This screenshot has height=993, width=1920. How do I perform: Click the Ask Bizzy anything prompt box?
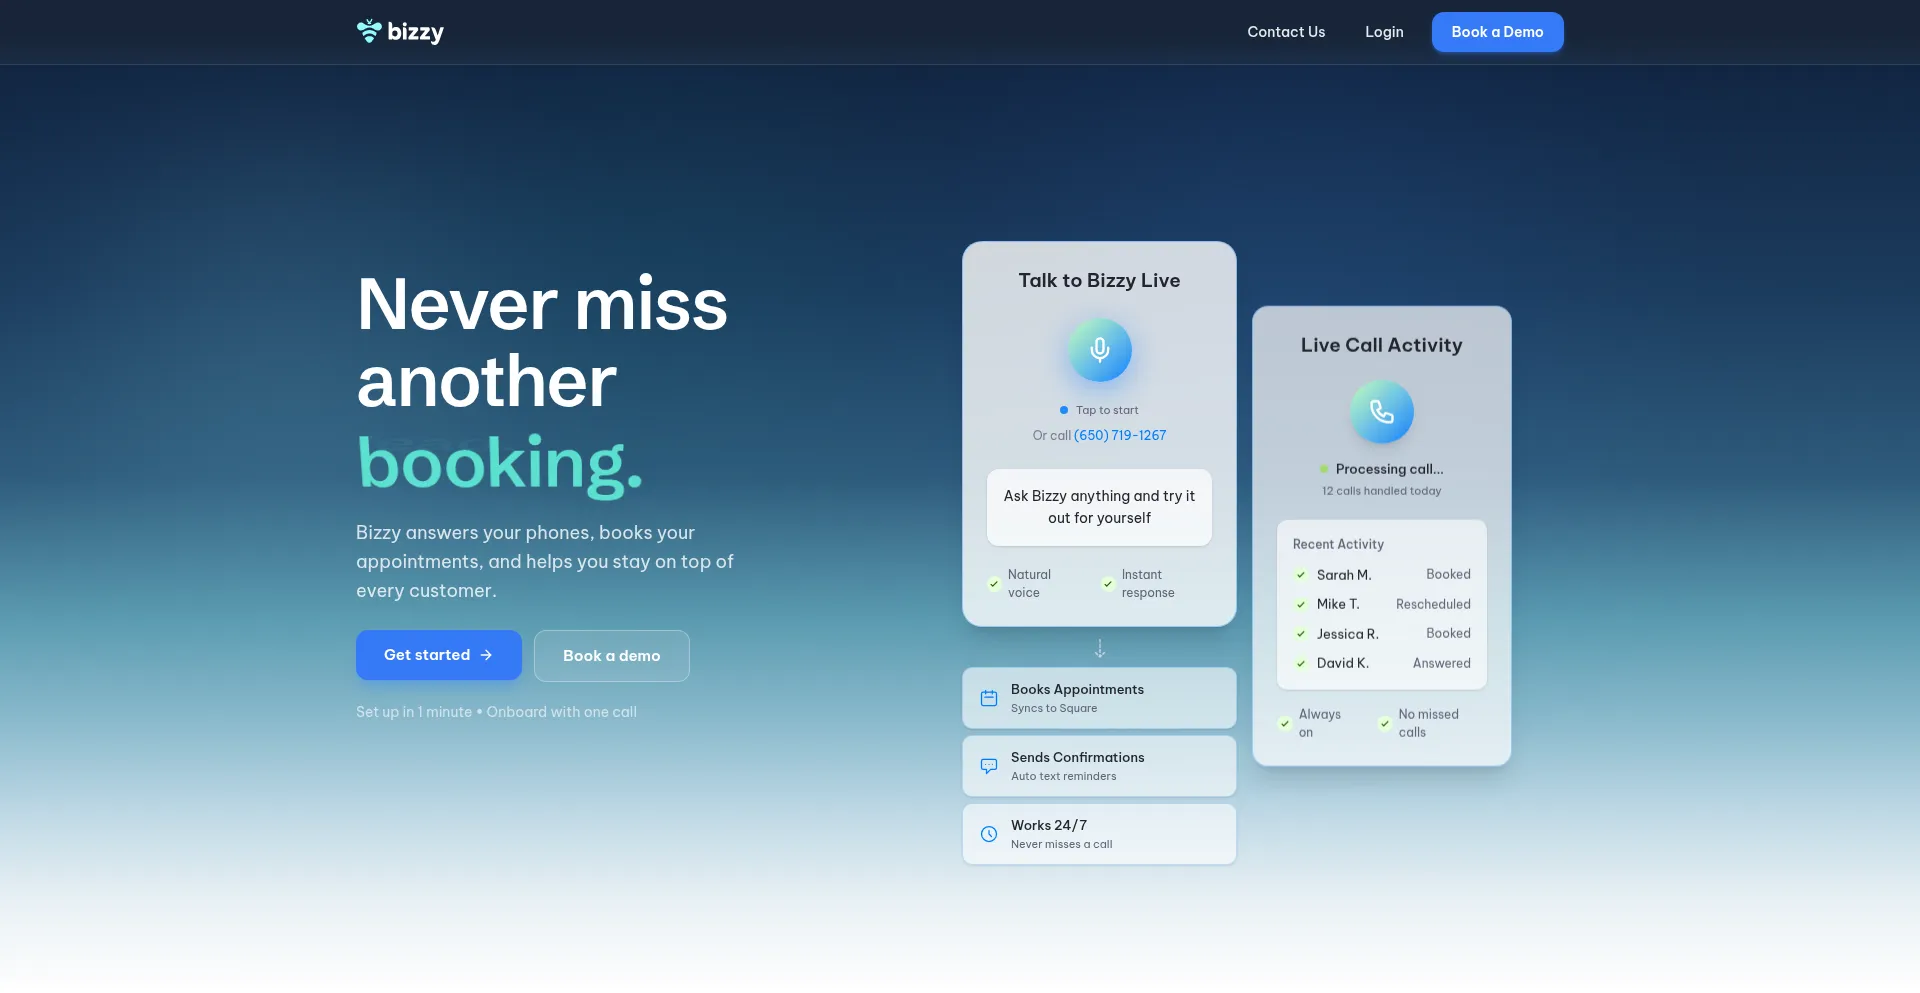[x=1099, y=507]
